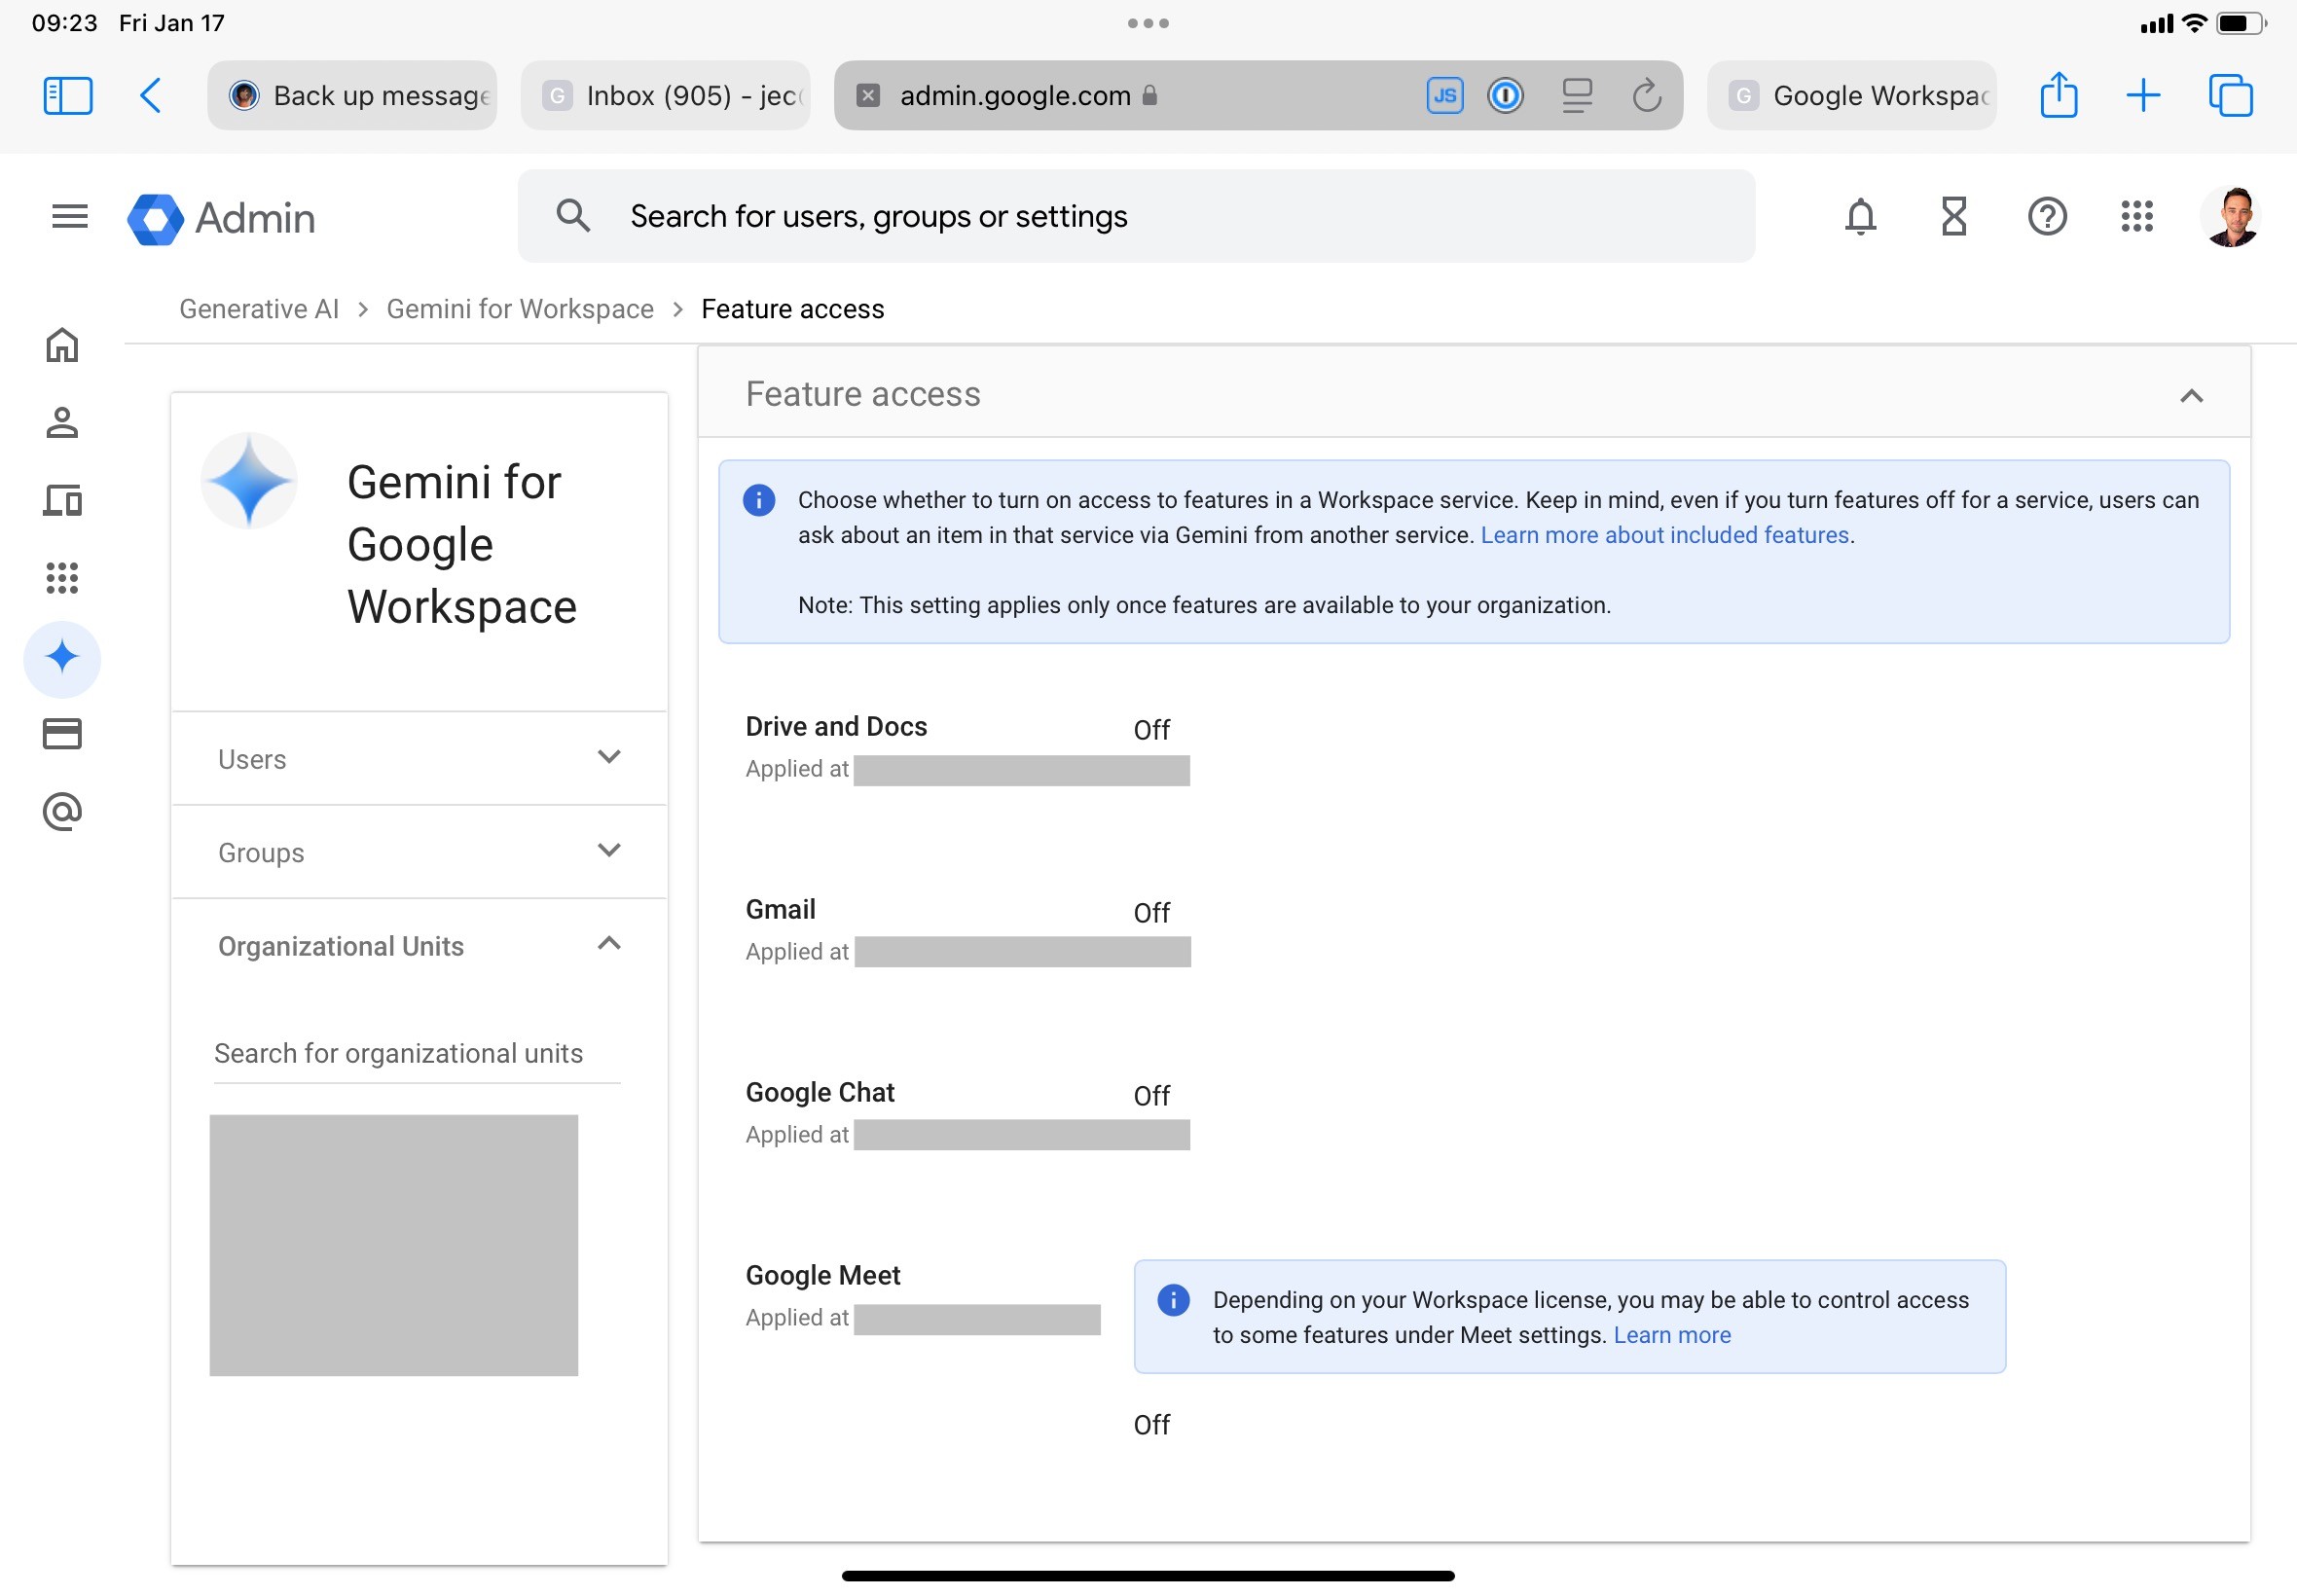The image size is (2297, 1596).
Task: Tap the battery status icon
Action: pos(2240,23)
